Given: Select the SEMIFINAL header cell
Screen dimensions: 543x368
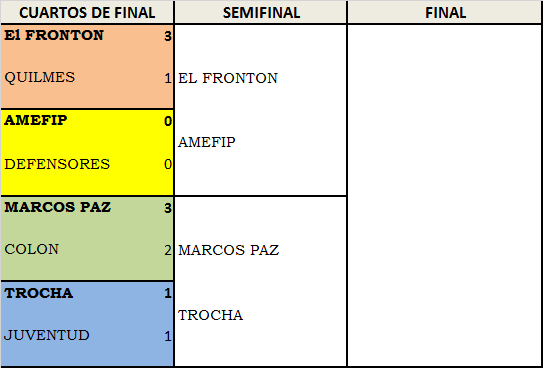Looking at the screenshot, I should [261, 13].
